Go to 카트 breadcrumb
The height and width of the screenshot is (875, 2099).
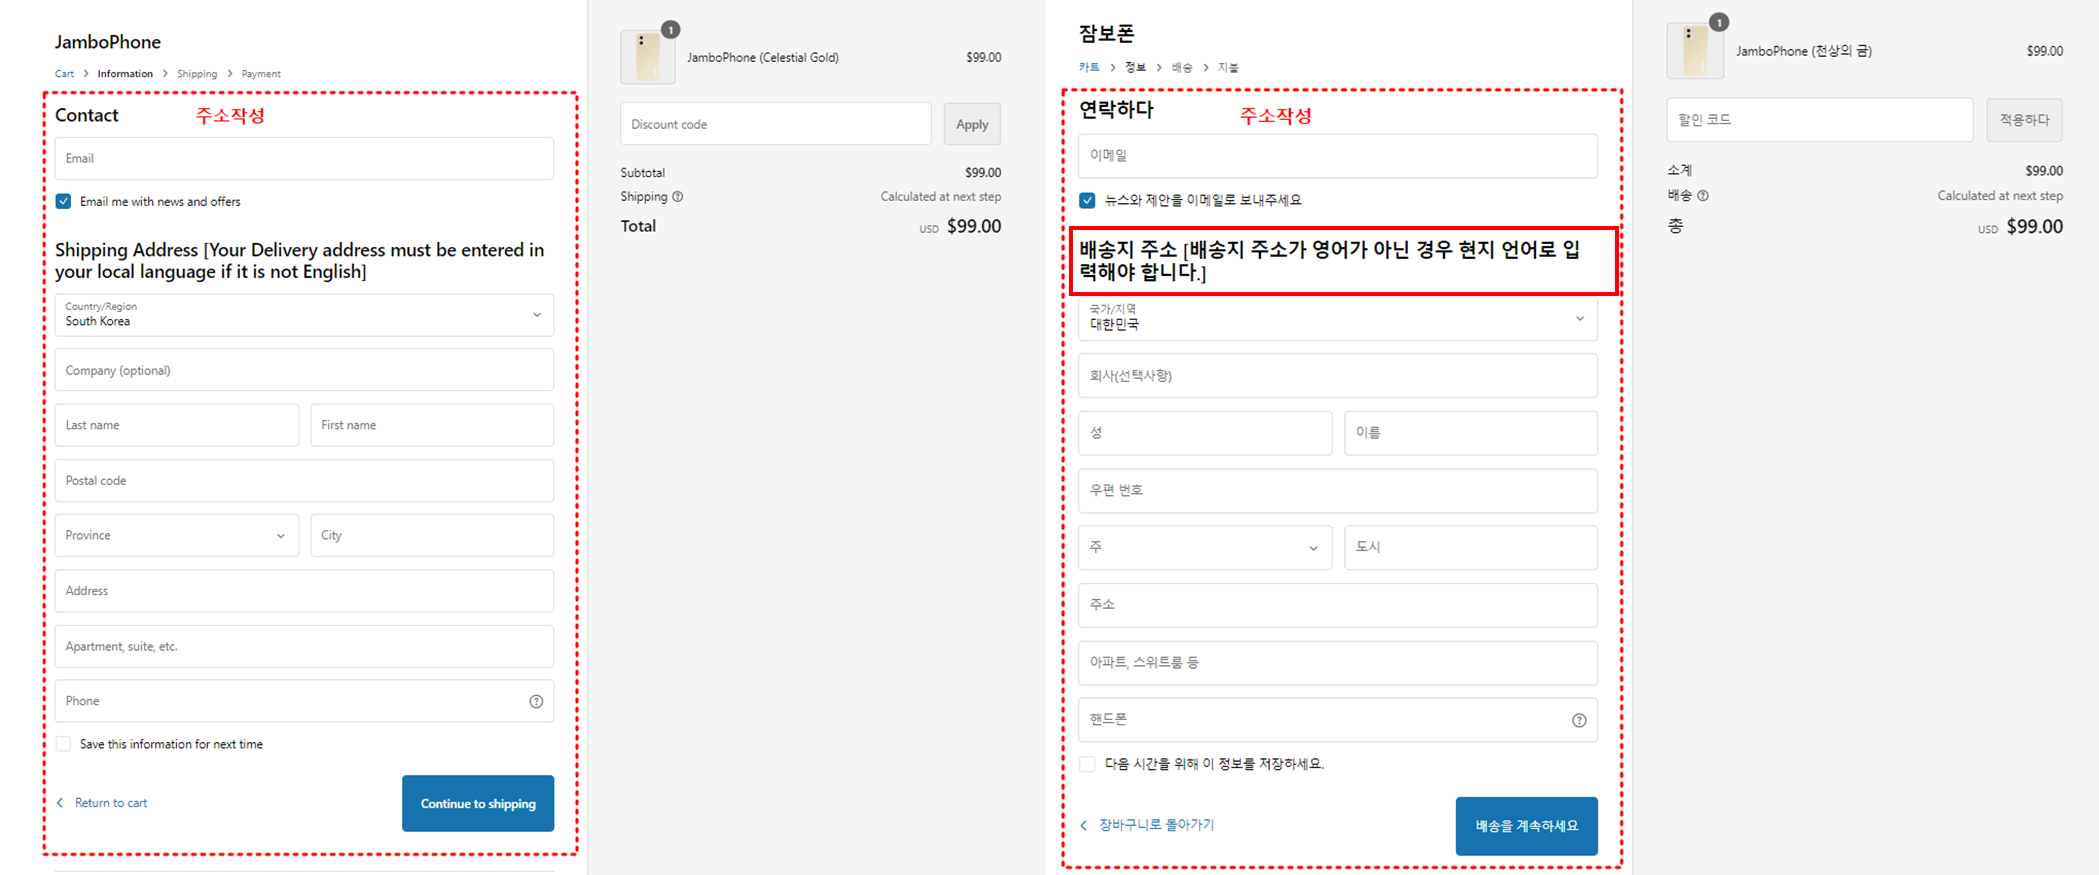[1089, 68]
